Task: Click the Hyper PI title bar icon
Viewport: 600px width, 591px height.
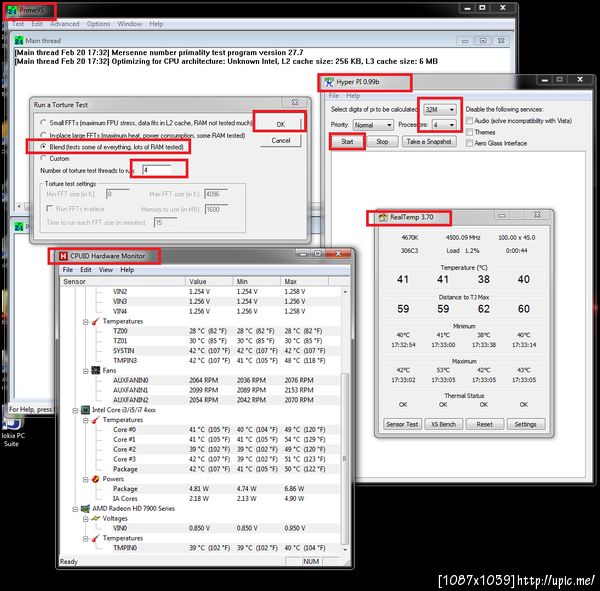Action: [329, 82]
